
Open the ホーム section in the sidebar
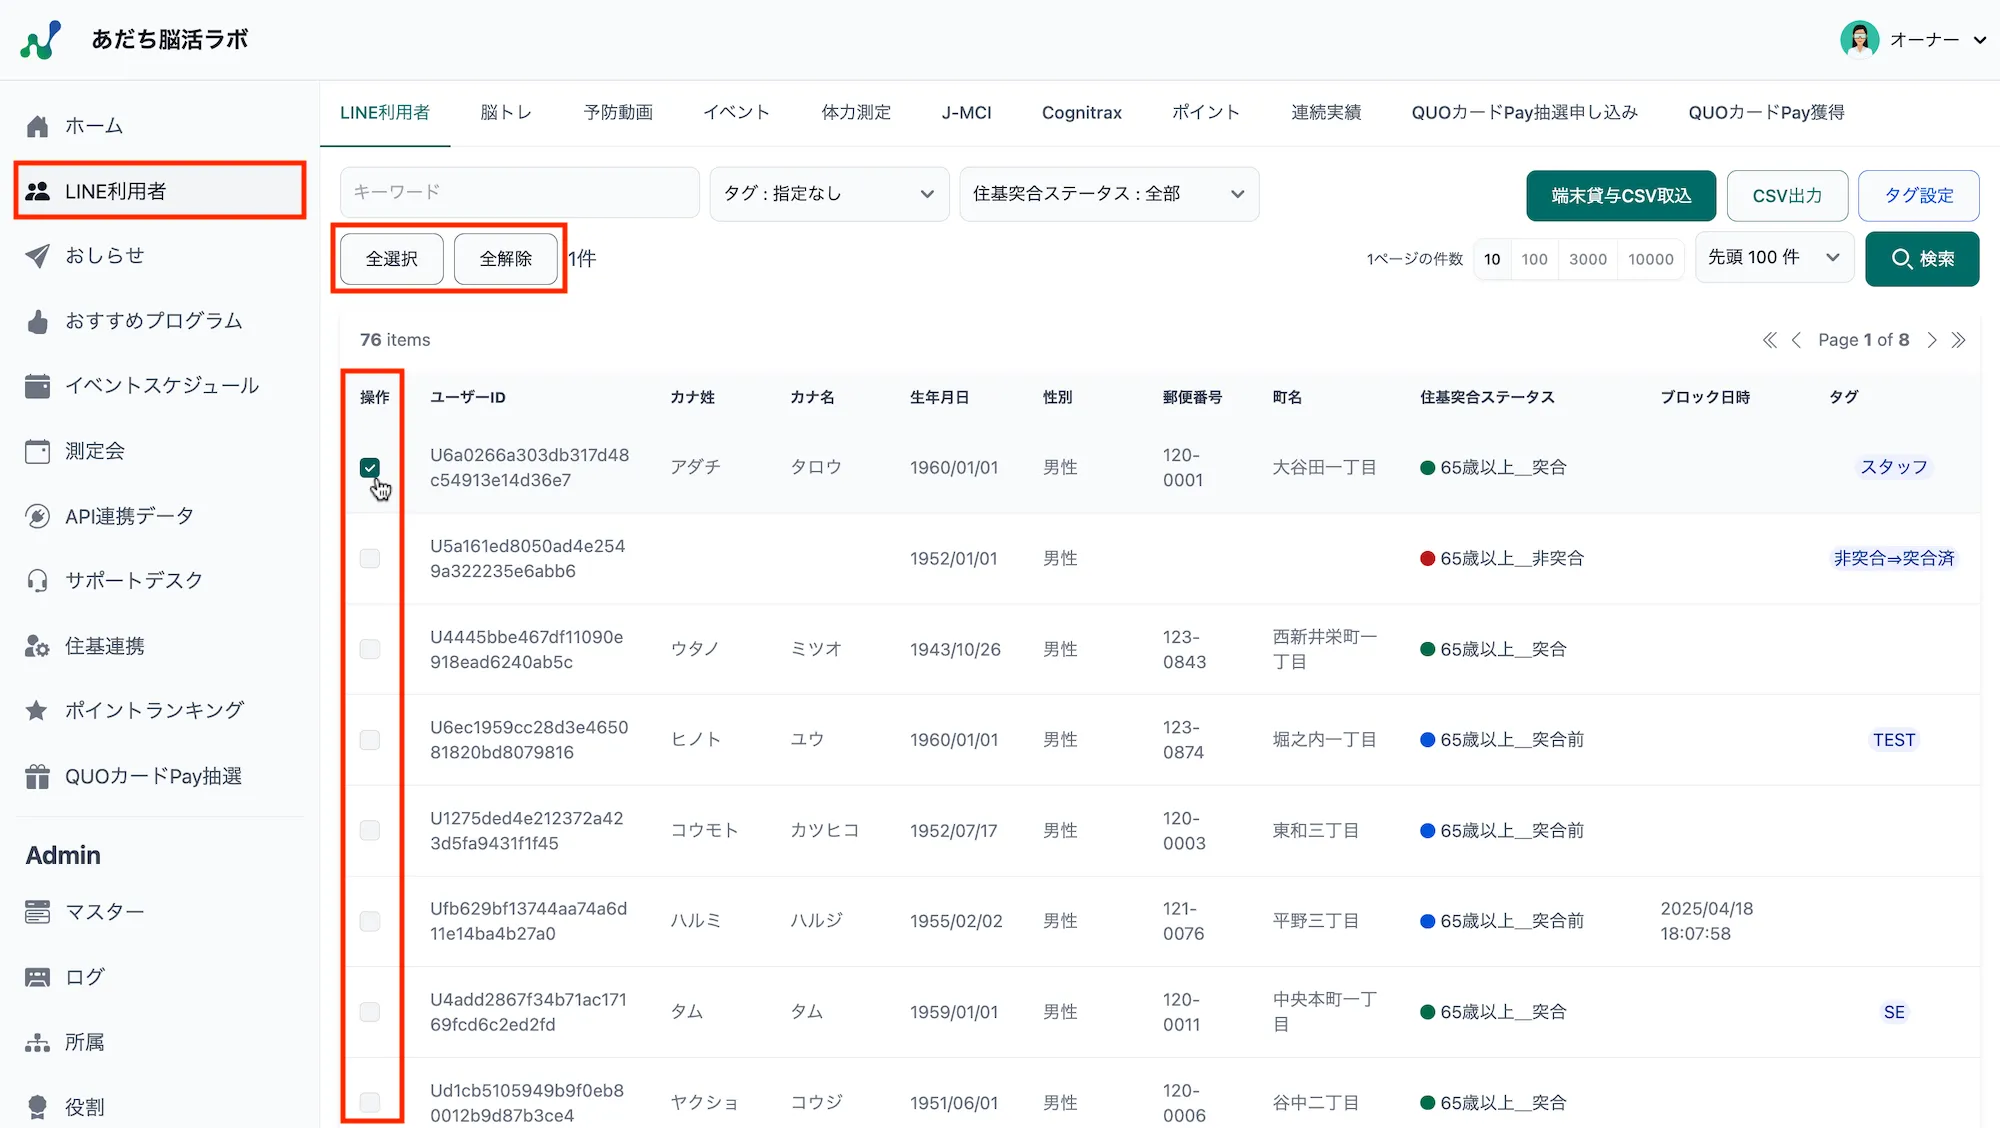click(94, 125)
